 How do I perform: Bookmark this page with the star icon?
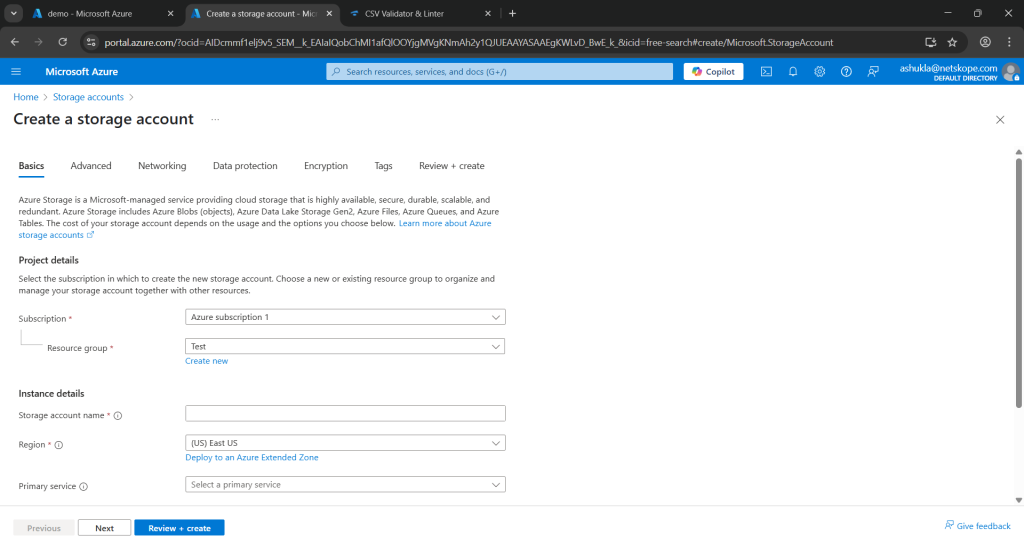click(952, 42)
